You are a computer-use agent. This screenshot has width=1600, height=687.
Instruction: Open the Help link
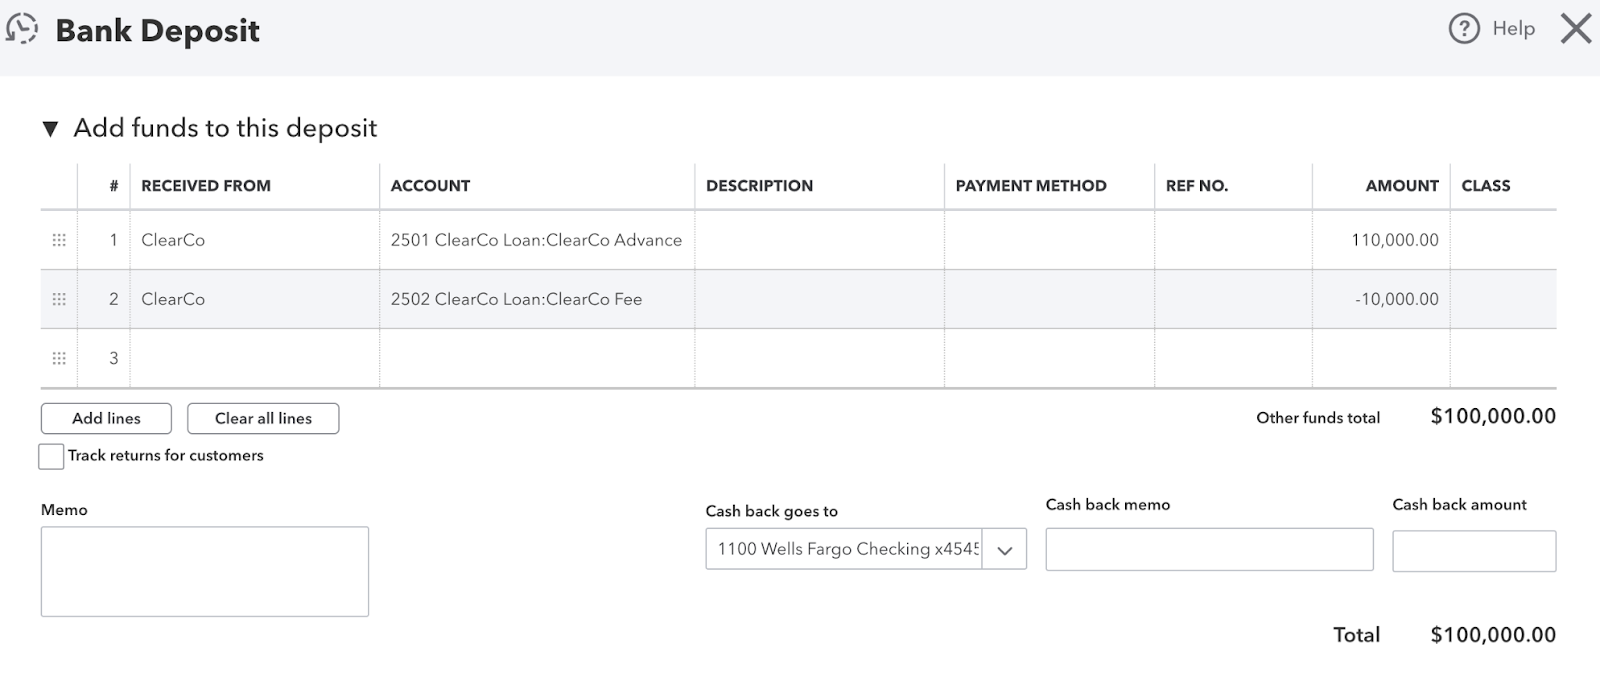click(1513, 29)
